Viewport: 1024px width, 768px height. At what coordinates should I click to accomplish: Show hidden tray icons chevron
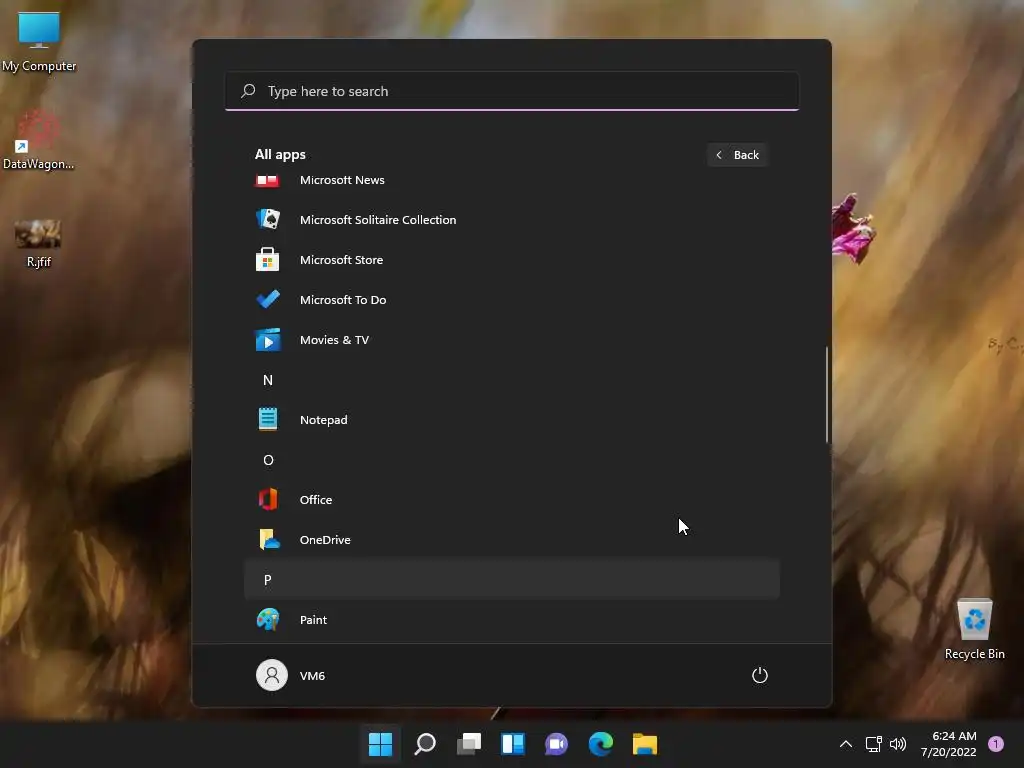click(846, 744)
